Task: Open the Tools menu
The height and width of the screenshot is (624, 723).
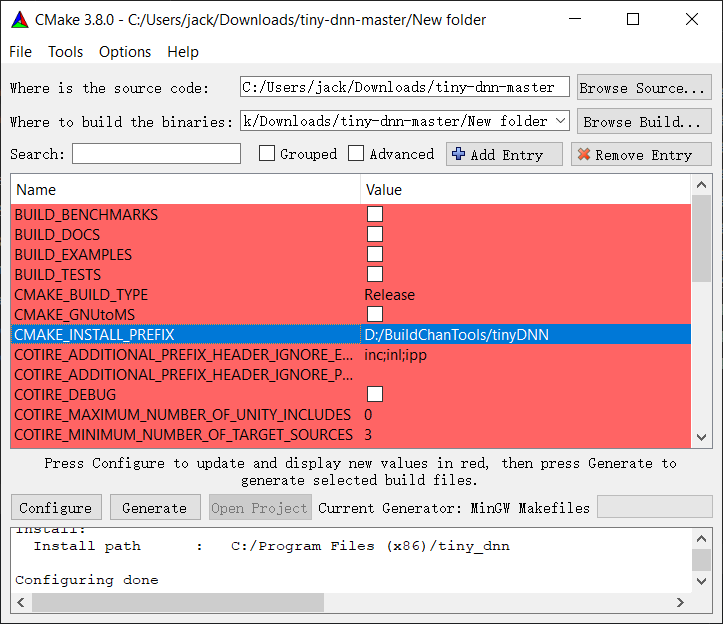Action: pos(66,52)
